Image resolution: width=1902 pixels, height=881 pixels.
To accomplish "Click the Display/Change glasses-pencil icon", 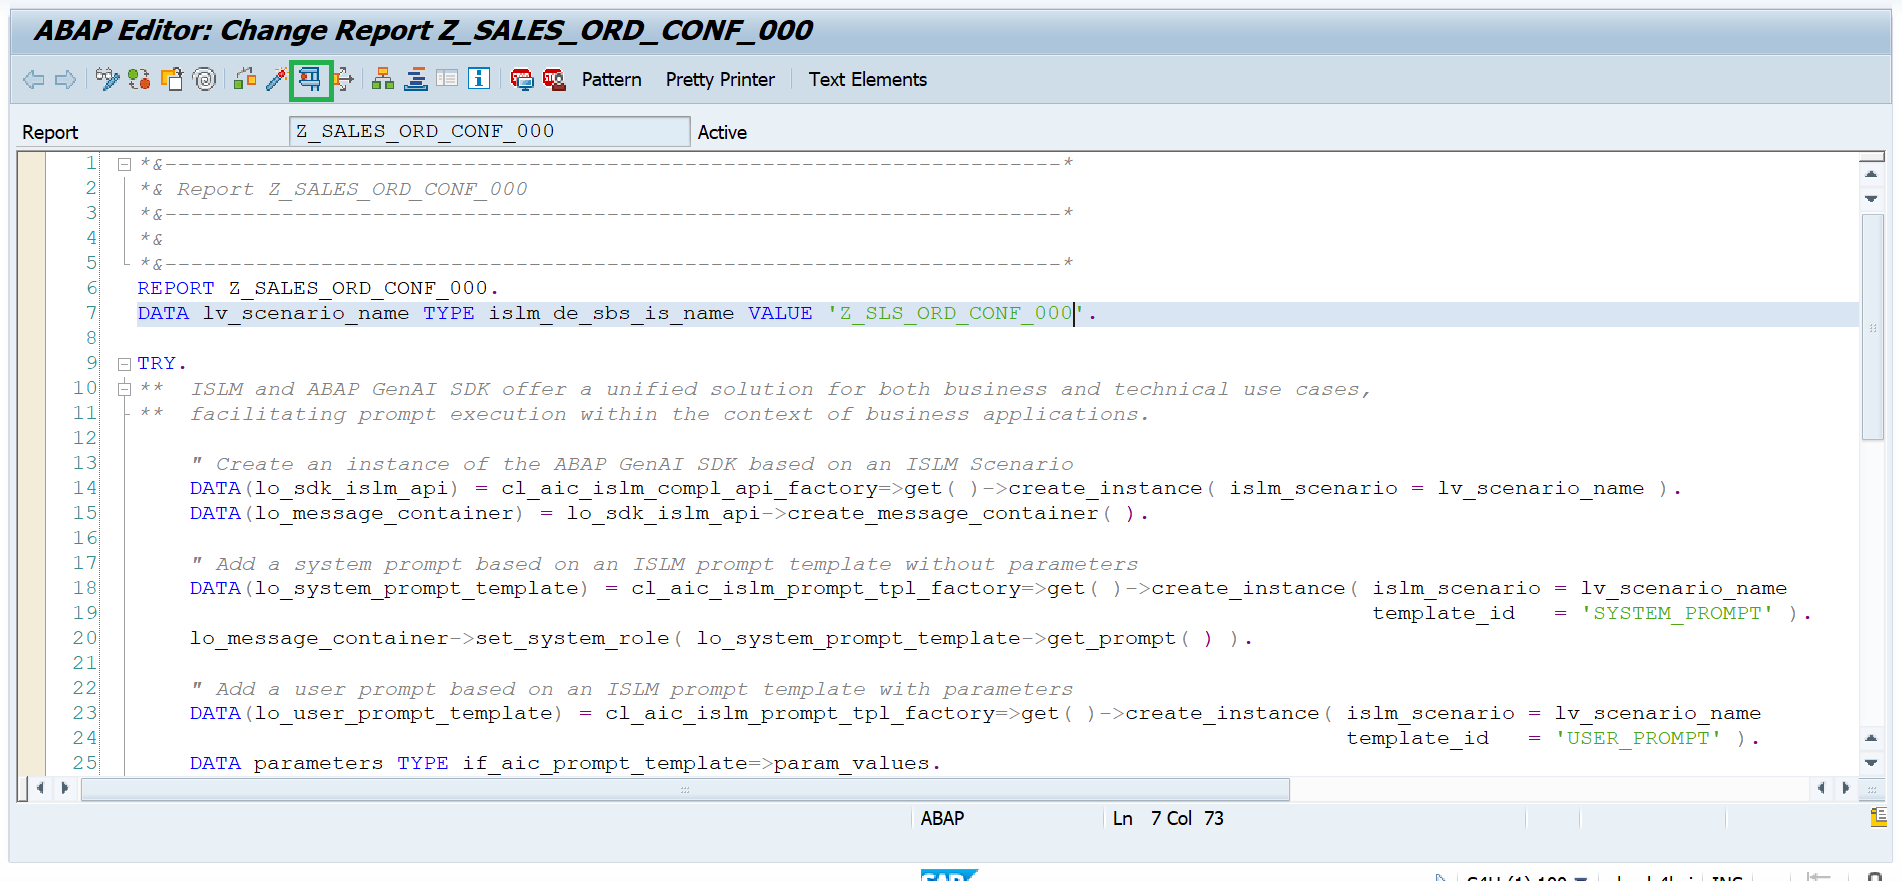I will pos(107,79).
